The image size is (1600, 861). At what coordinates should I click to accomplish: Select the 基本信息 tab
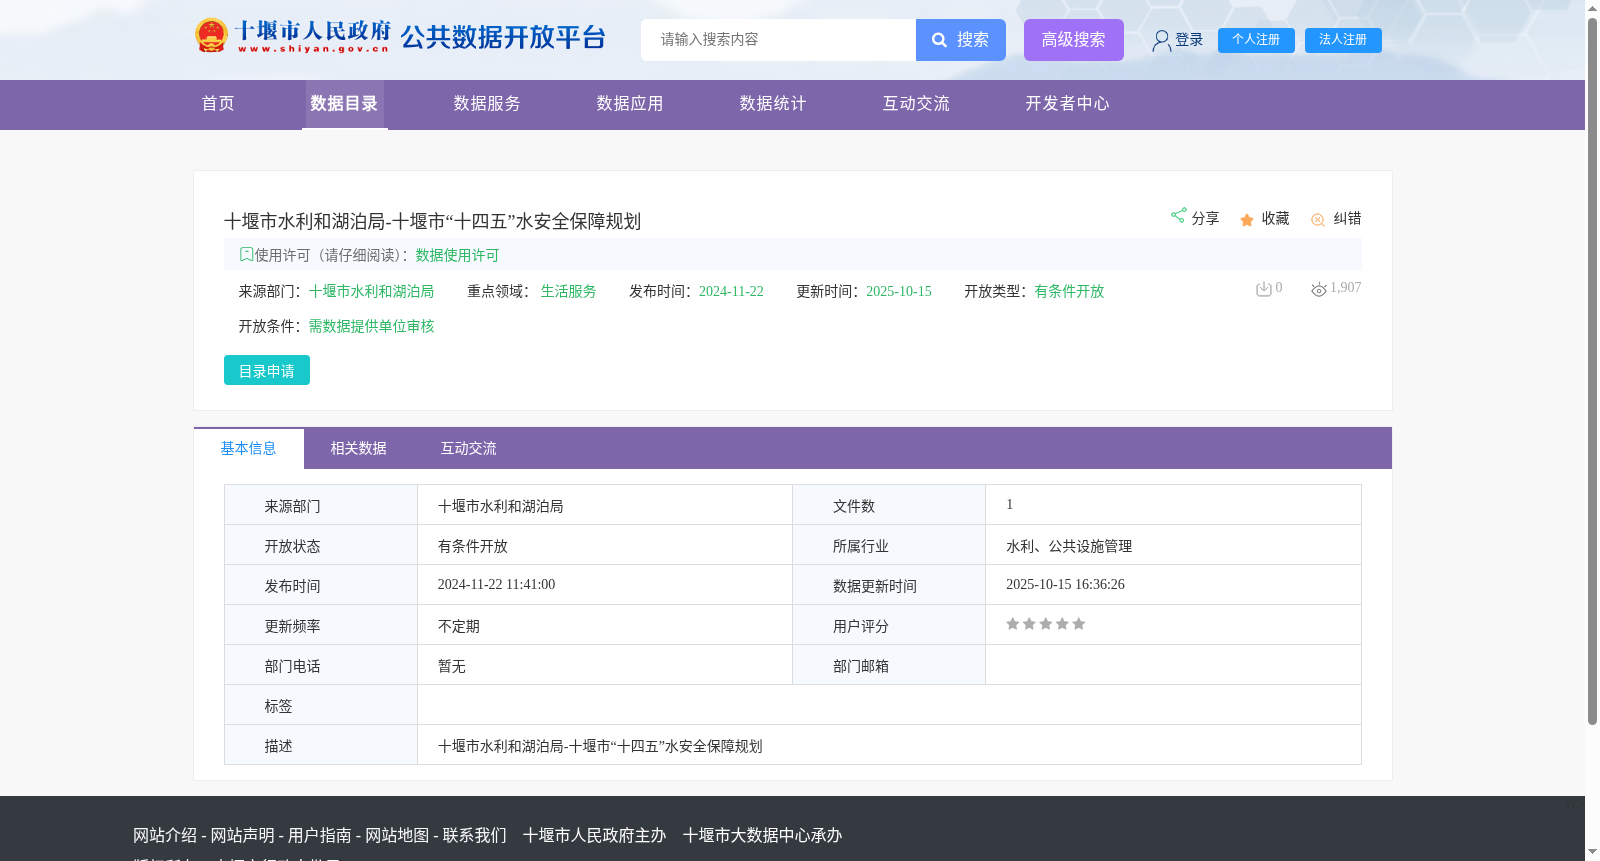click(249, 448)
